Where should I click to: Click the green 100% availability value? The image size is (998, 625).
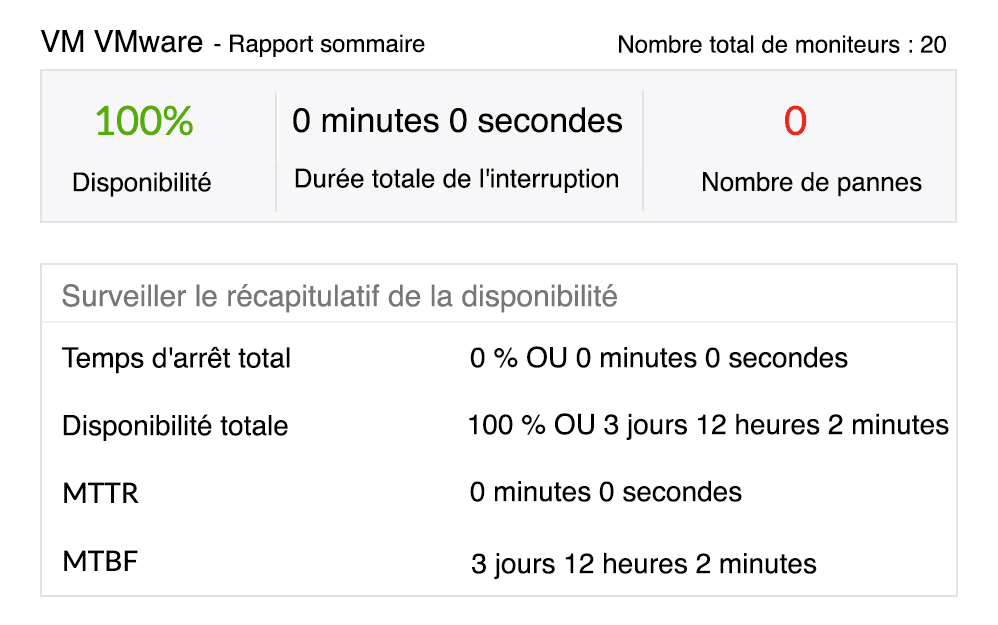click(x=144, y=121)
